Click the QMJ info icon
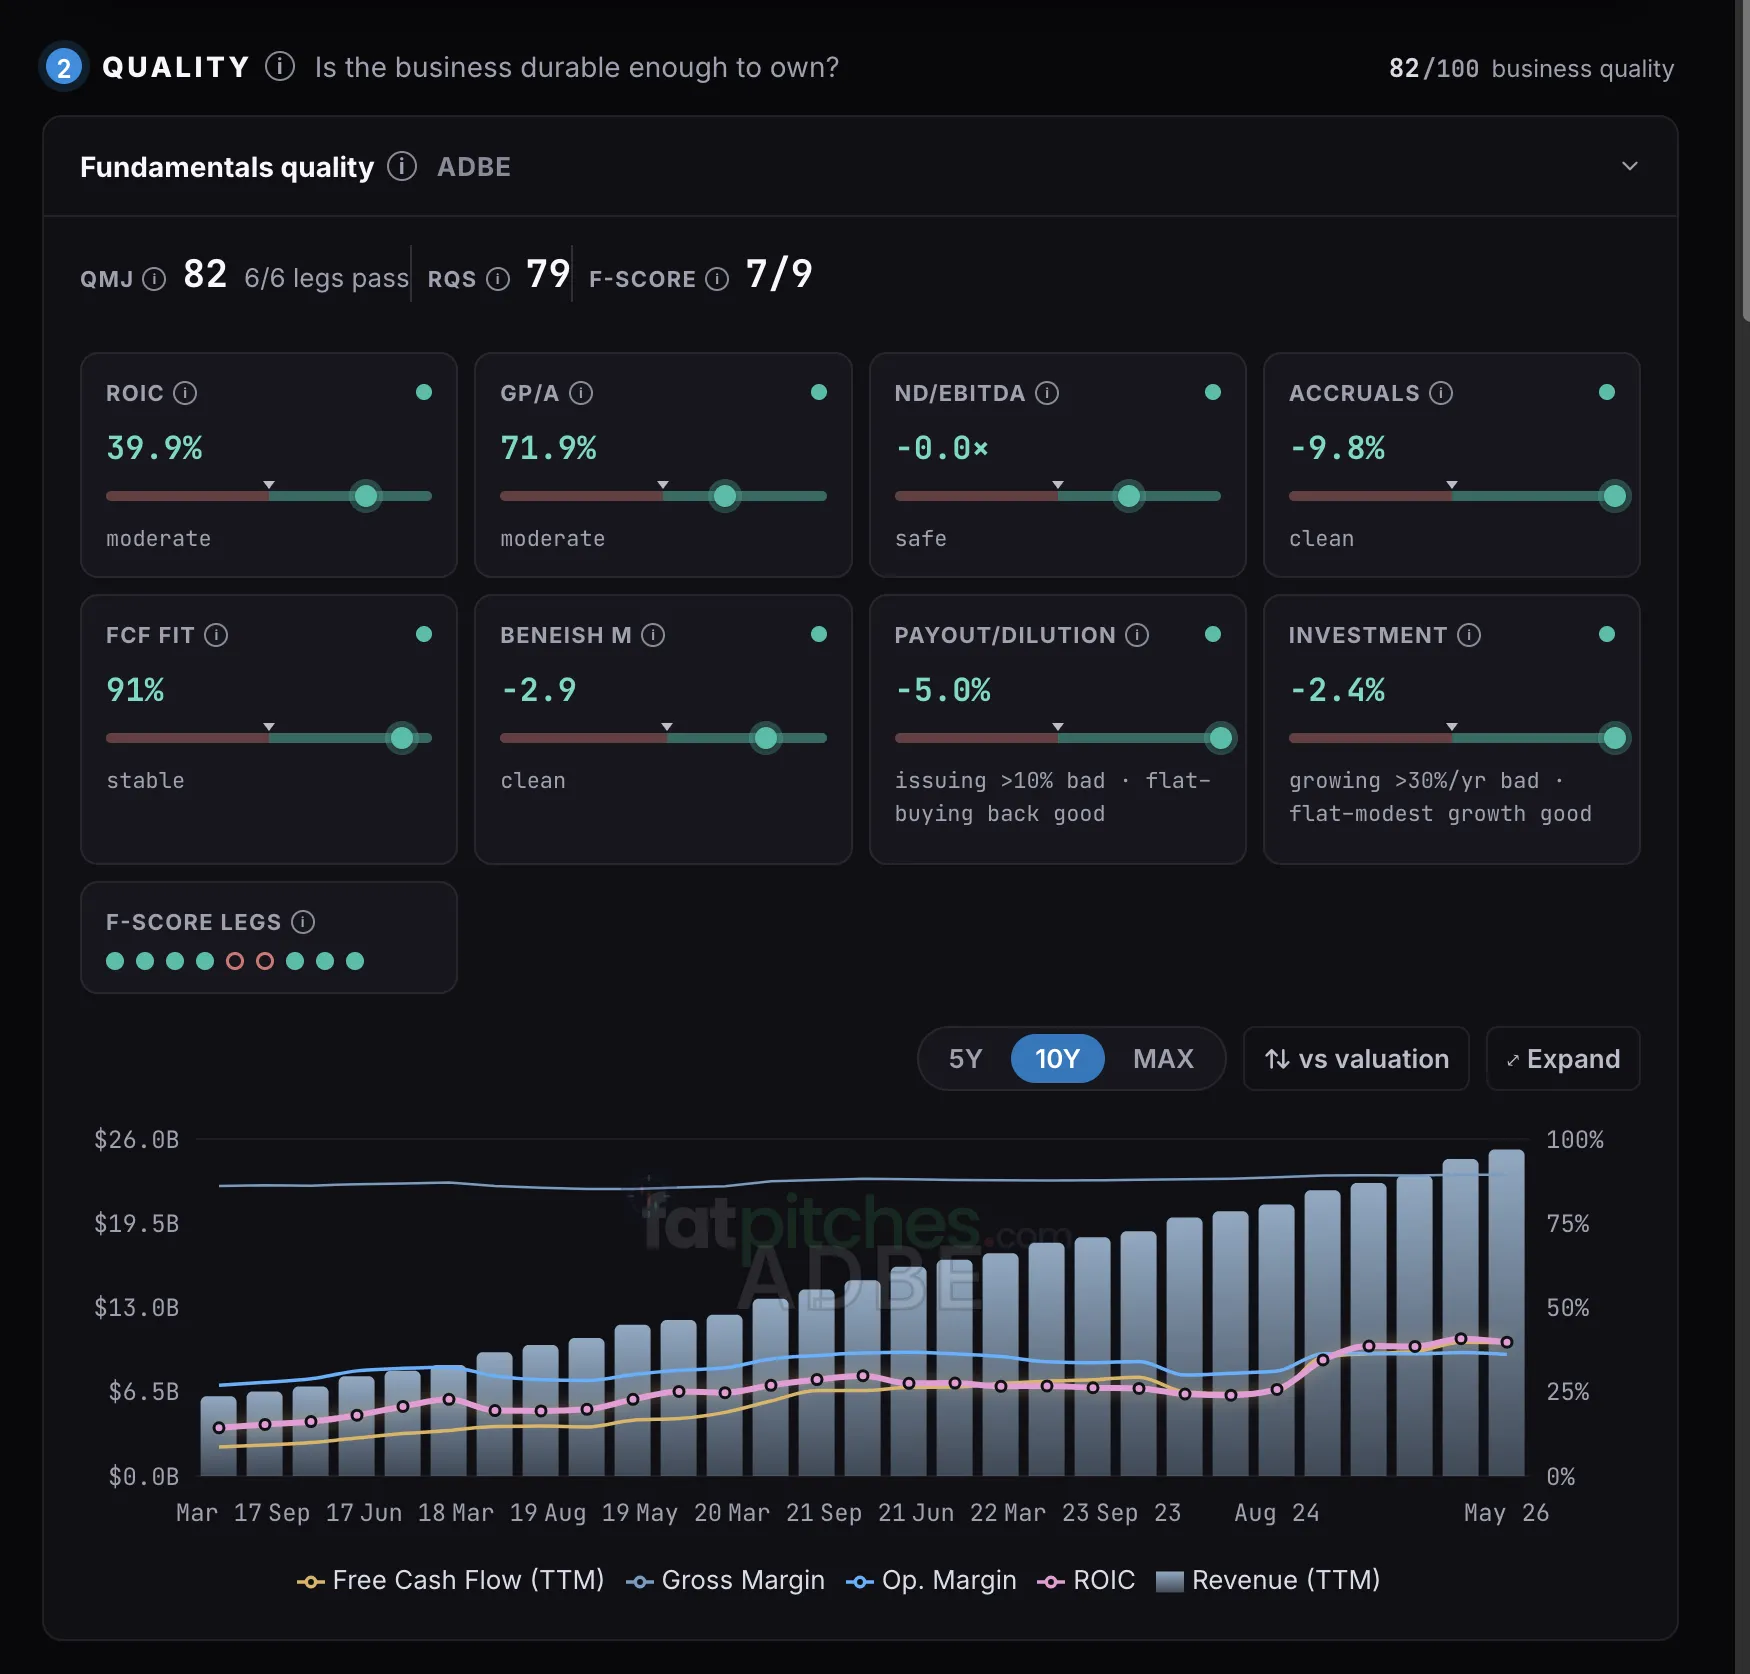This screenshot has width=1750, height=1674. (154, 279)
